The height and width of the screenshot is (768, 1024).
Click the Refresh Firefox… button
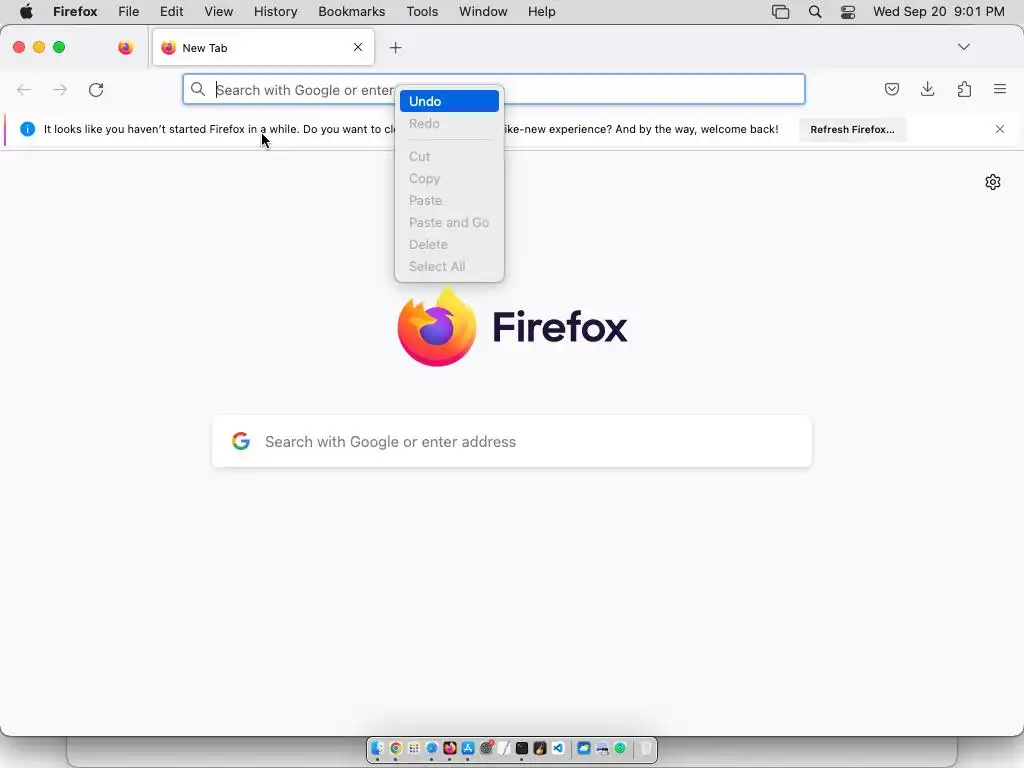[x=852, y=129]
